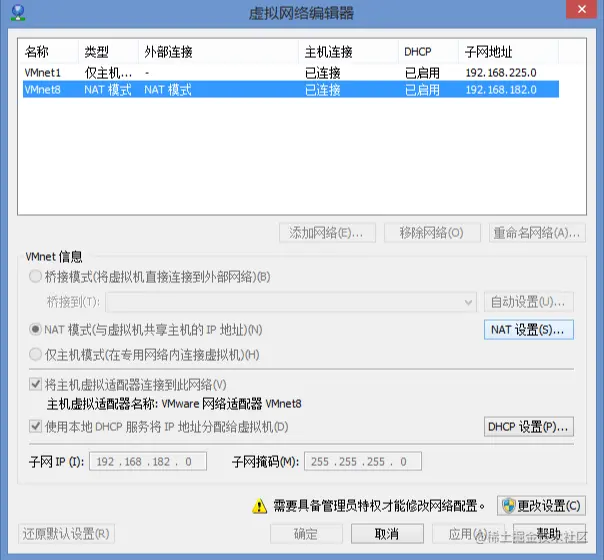Open NAT 设置(S)... dialog
The image size is (604, 560).
pos(528,330)
